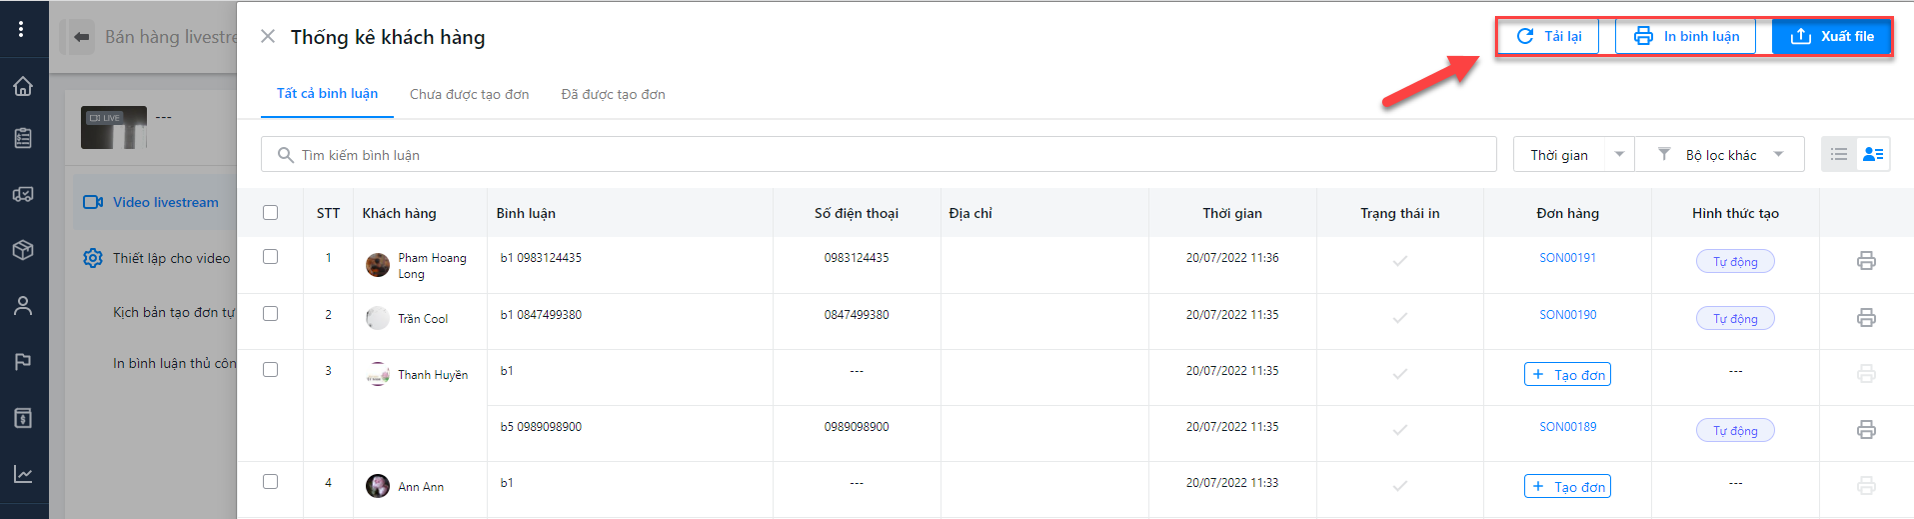Image resolution: width=1914 pixels, height=519 pixels.
Task: Expand the Bộ lọc khác filter dropdown
Action: pyautogui.click(x=1720, y=154)
